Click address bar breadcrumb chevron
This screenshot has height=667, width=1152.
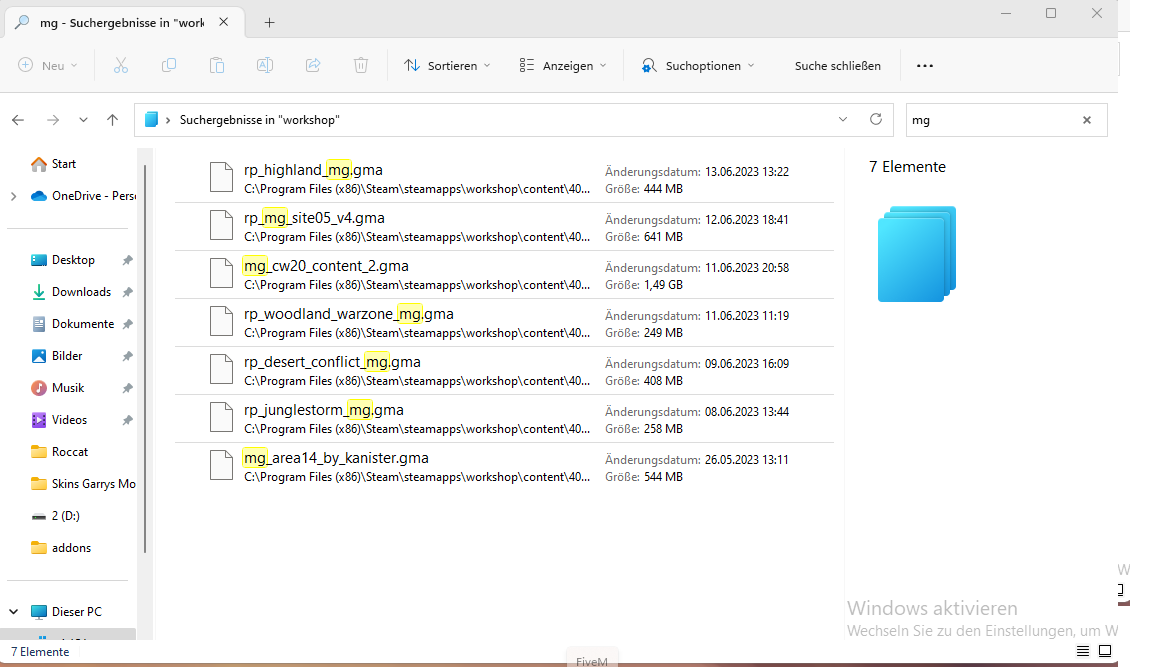tap(168, 120)
